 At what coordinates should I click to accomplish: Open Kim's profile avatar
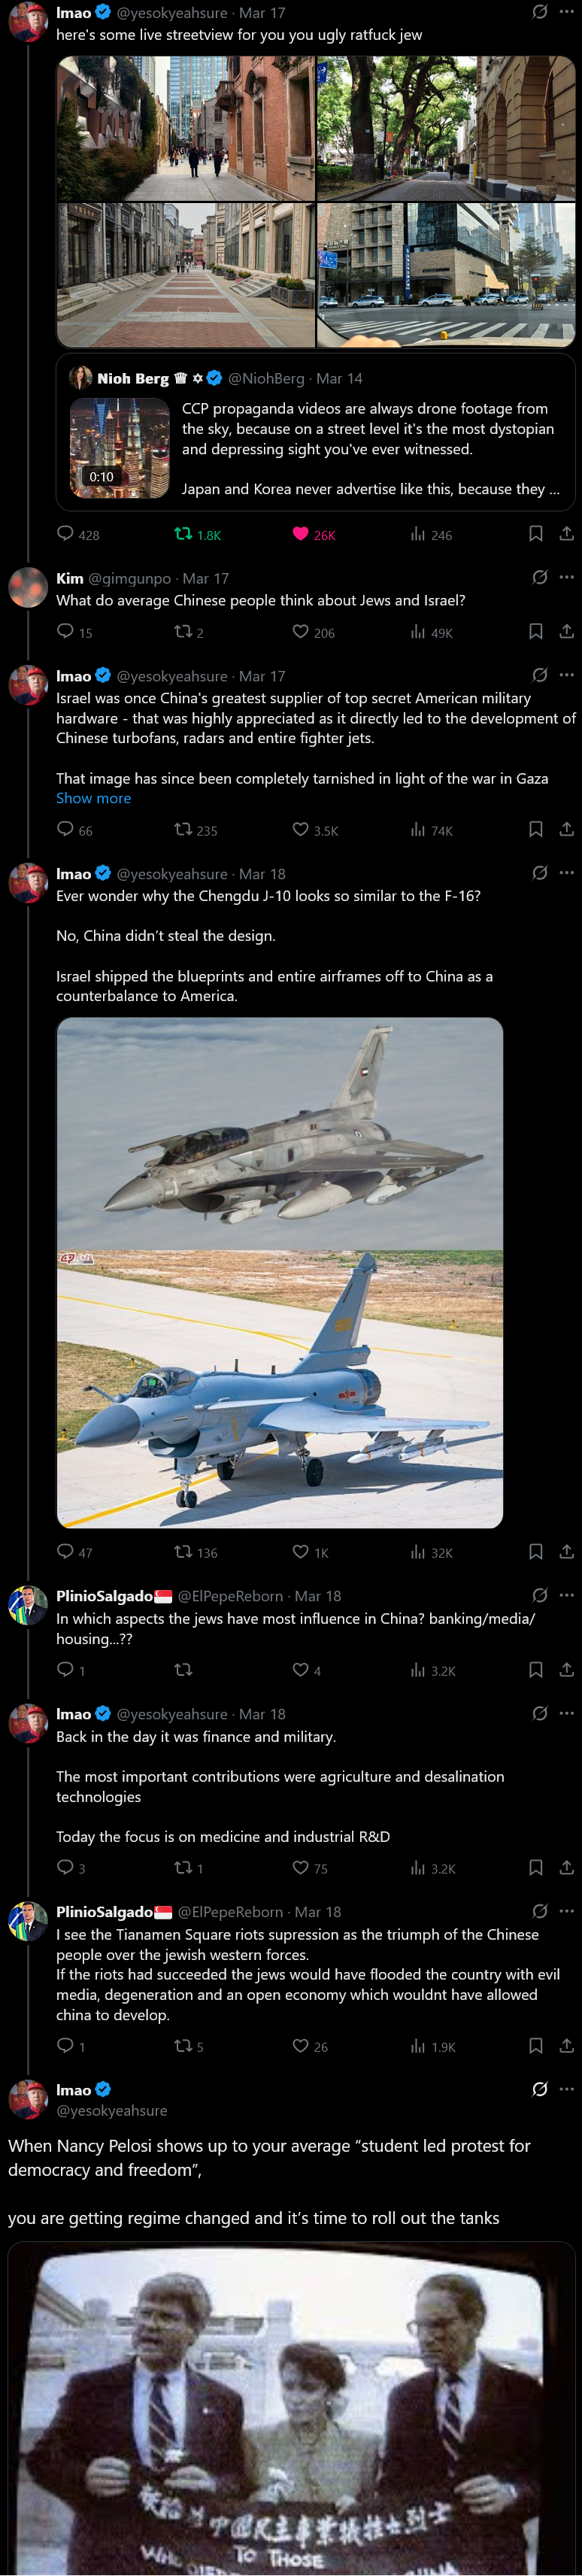click(28, 587)
